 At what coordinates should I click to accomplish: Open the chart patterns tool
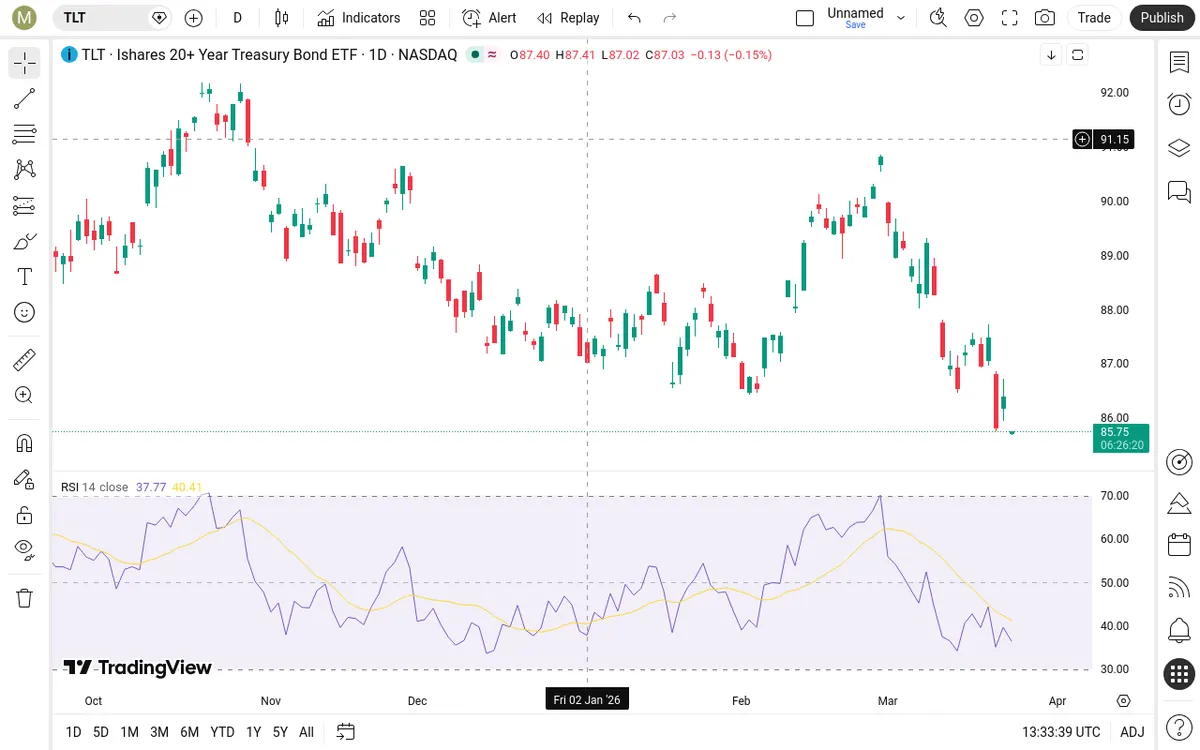pos(25,170)
